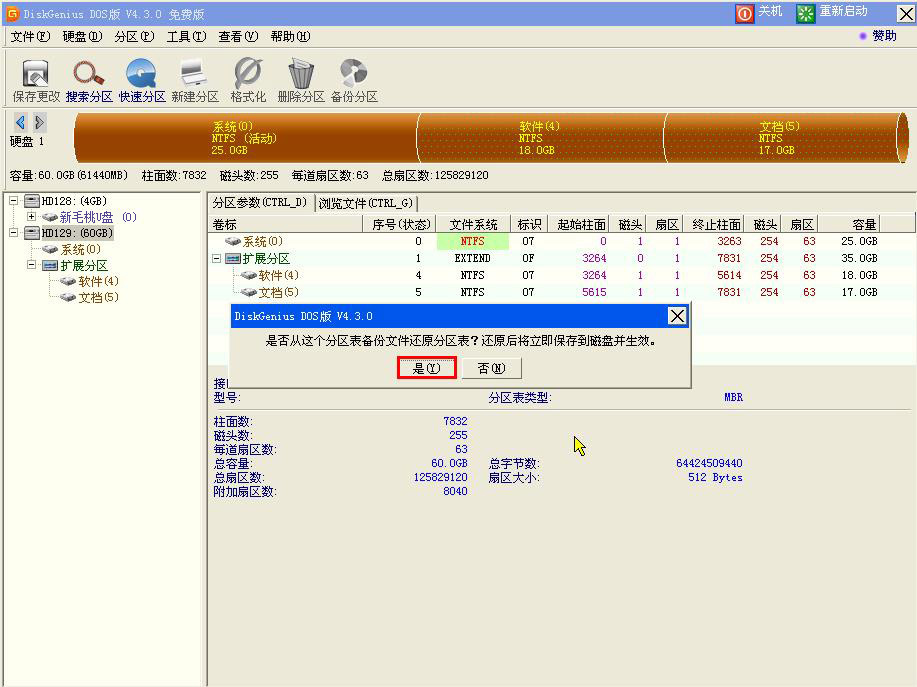Click the 文件系统 column header
This screenshot has height=687, width=917.
(x=473, y=225)
